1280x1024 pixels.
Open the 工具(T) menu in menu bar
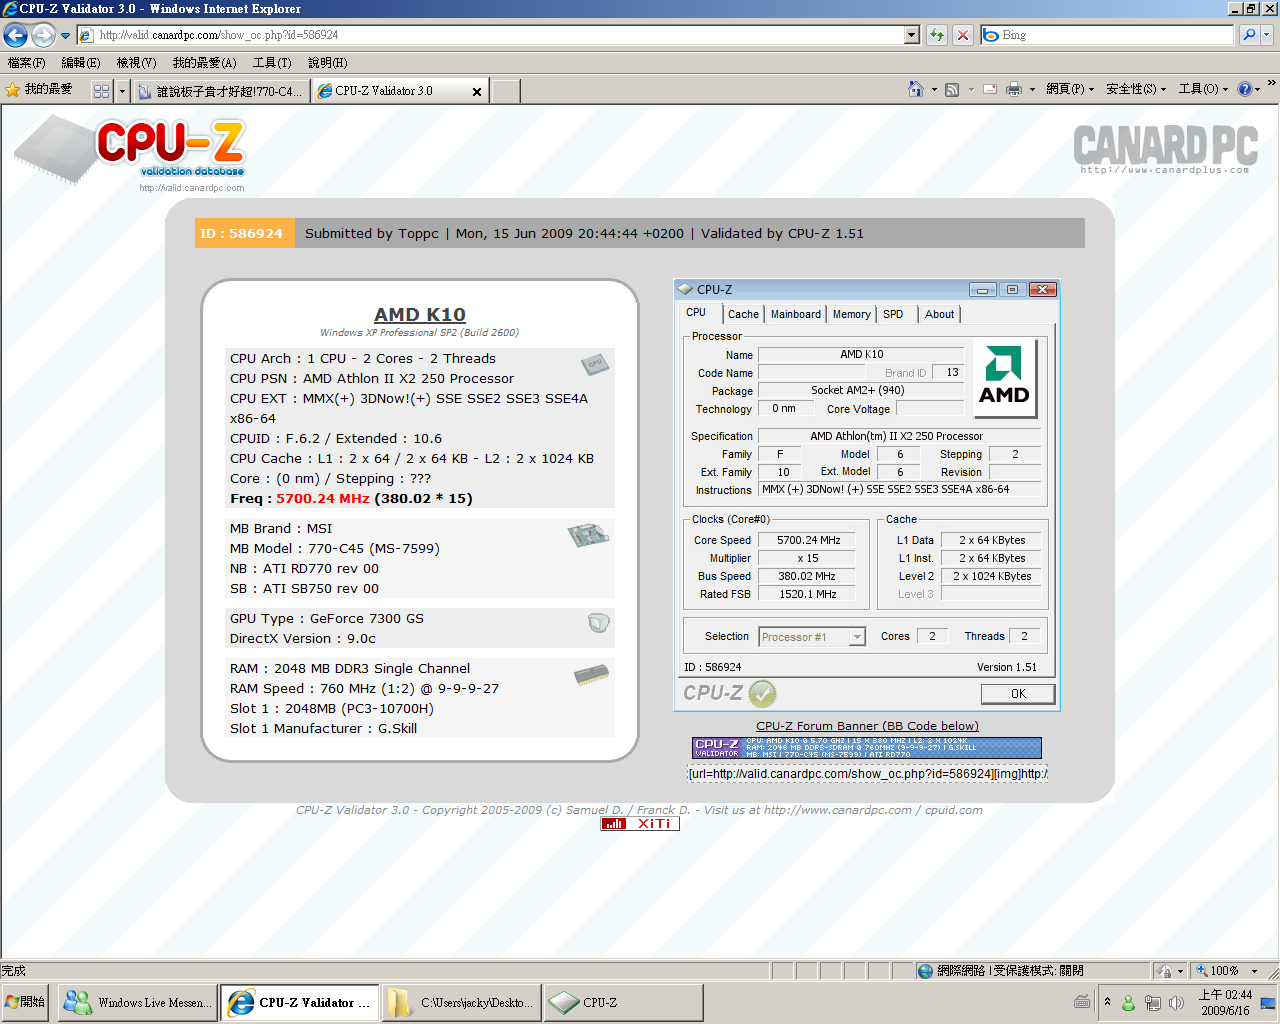(272, 63)
